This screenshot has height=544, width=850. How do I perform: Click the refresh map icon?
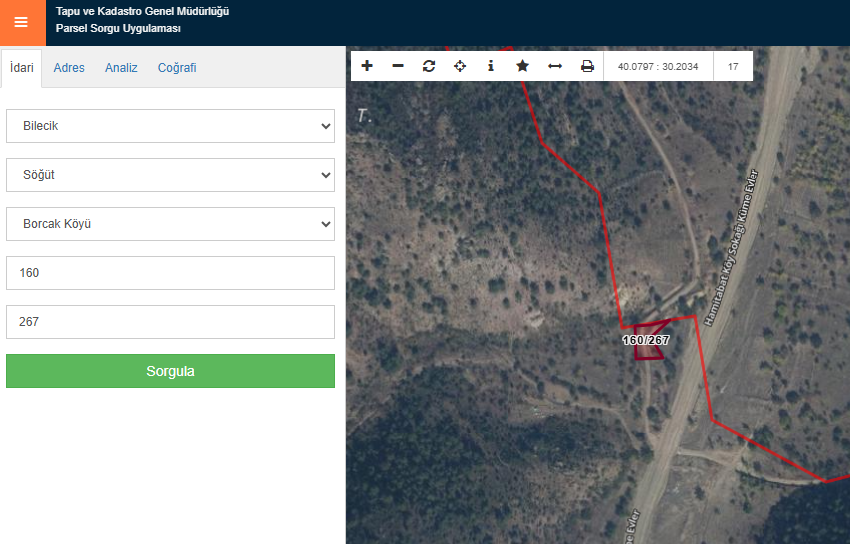click(x=429, y=66)
